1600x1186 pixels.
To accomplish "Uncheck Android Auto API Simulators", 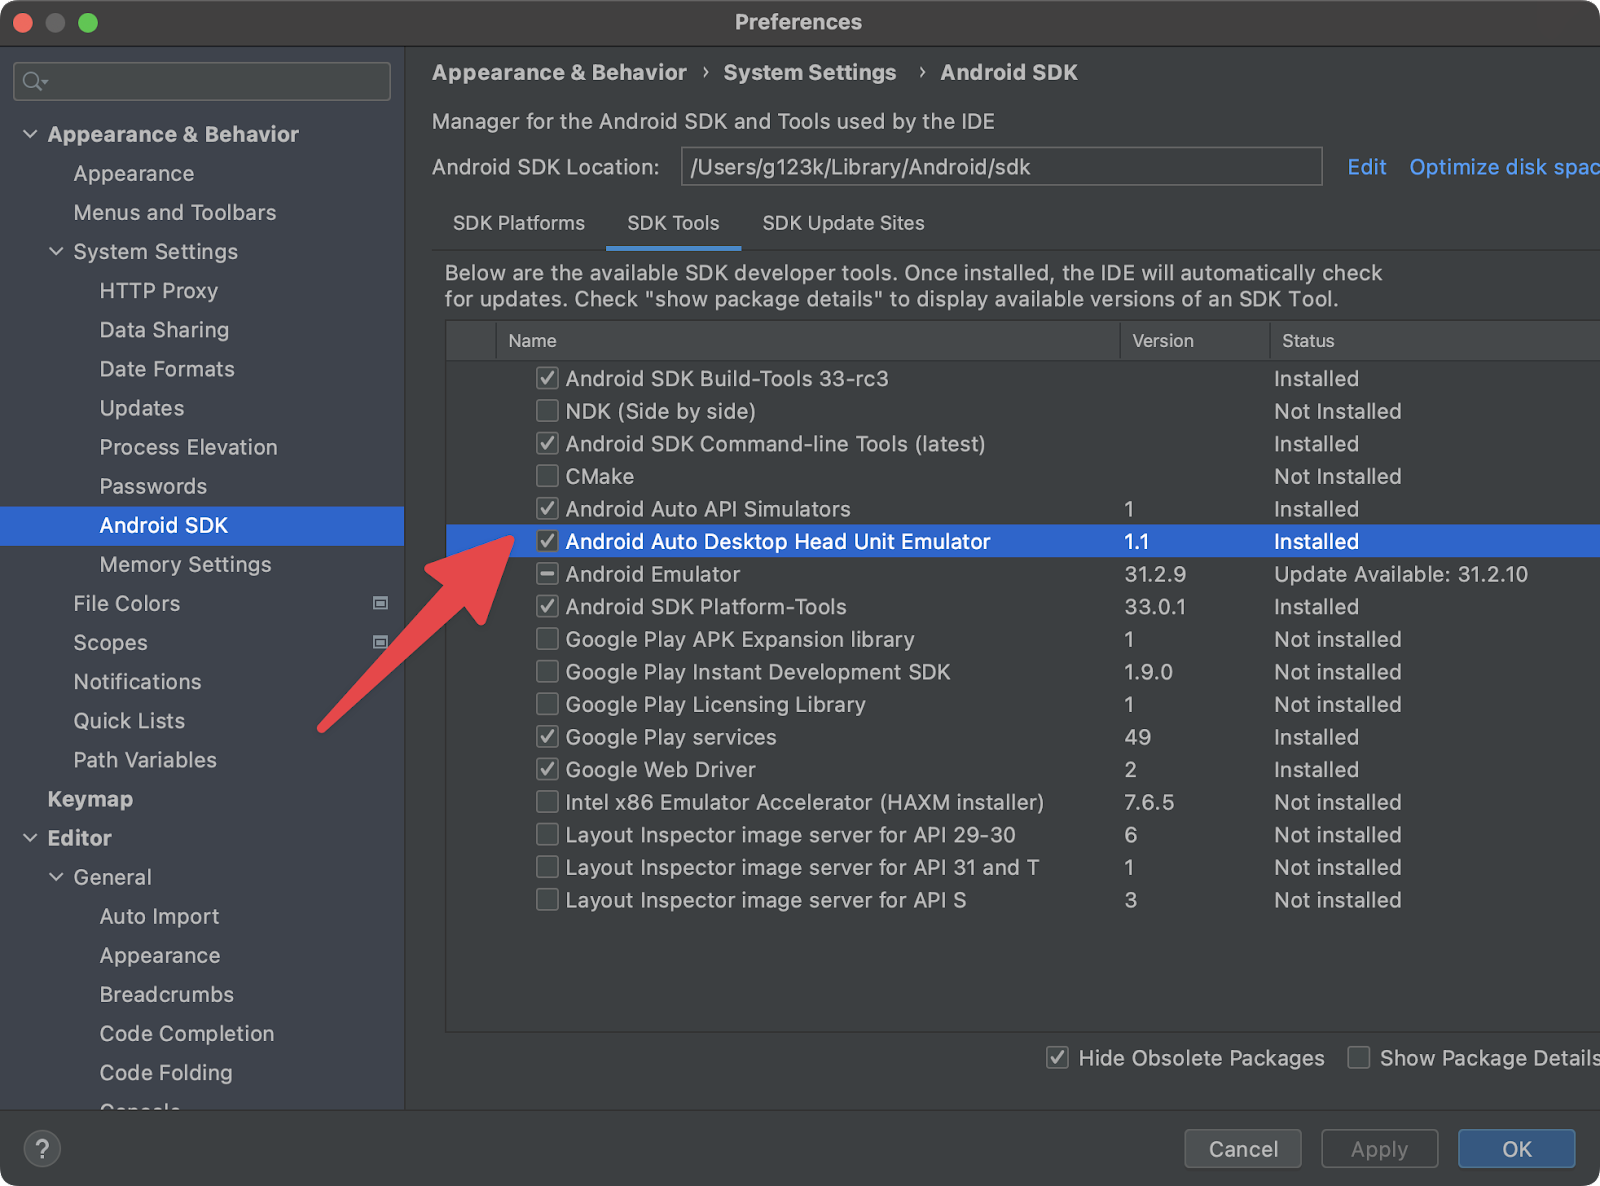I will tap(547, 509).
